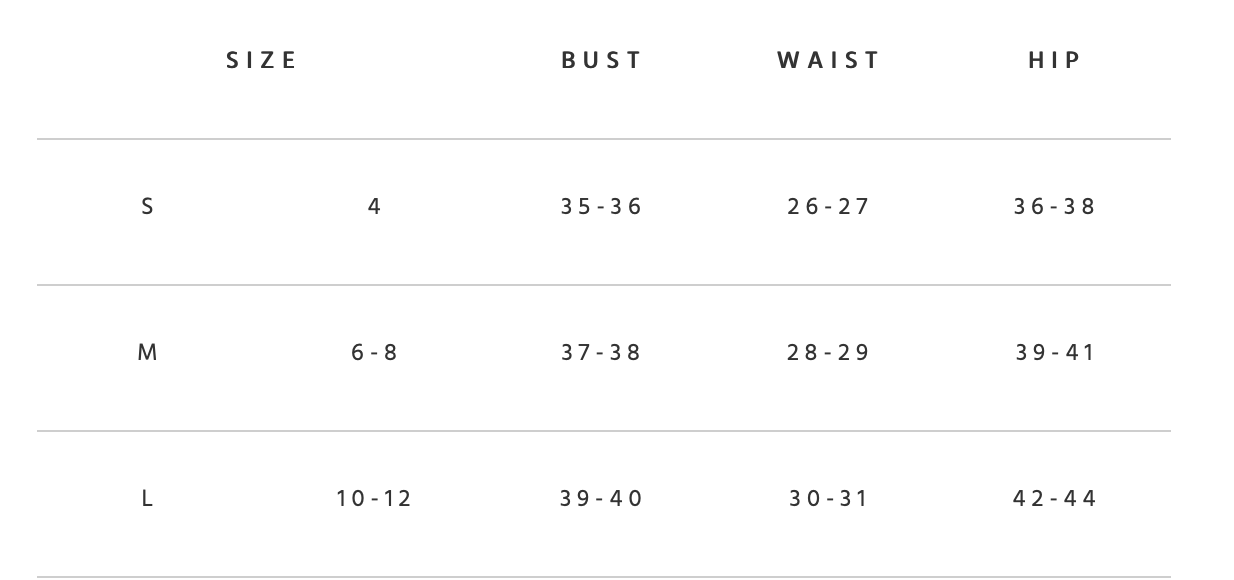This screenshot has width=1234, height=580.
Task: Select the S size label
Action: click(x=148, y=207)
